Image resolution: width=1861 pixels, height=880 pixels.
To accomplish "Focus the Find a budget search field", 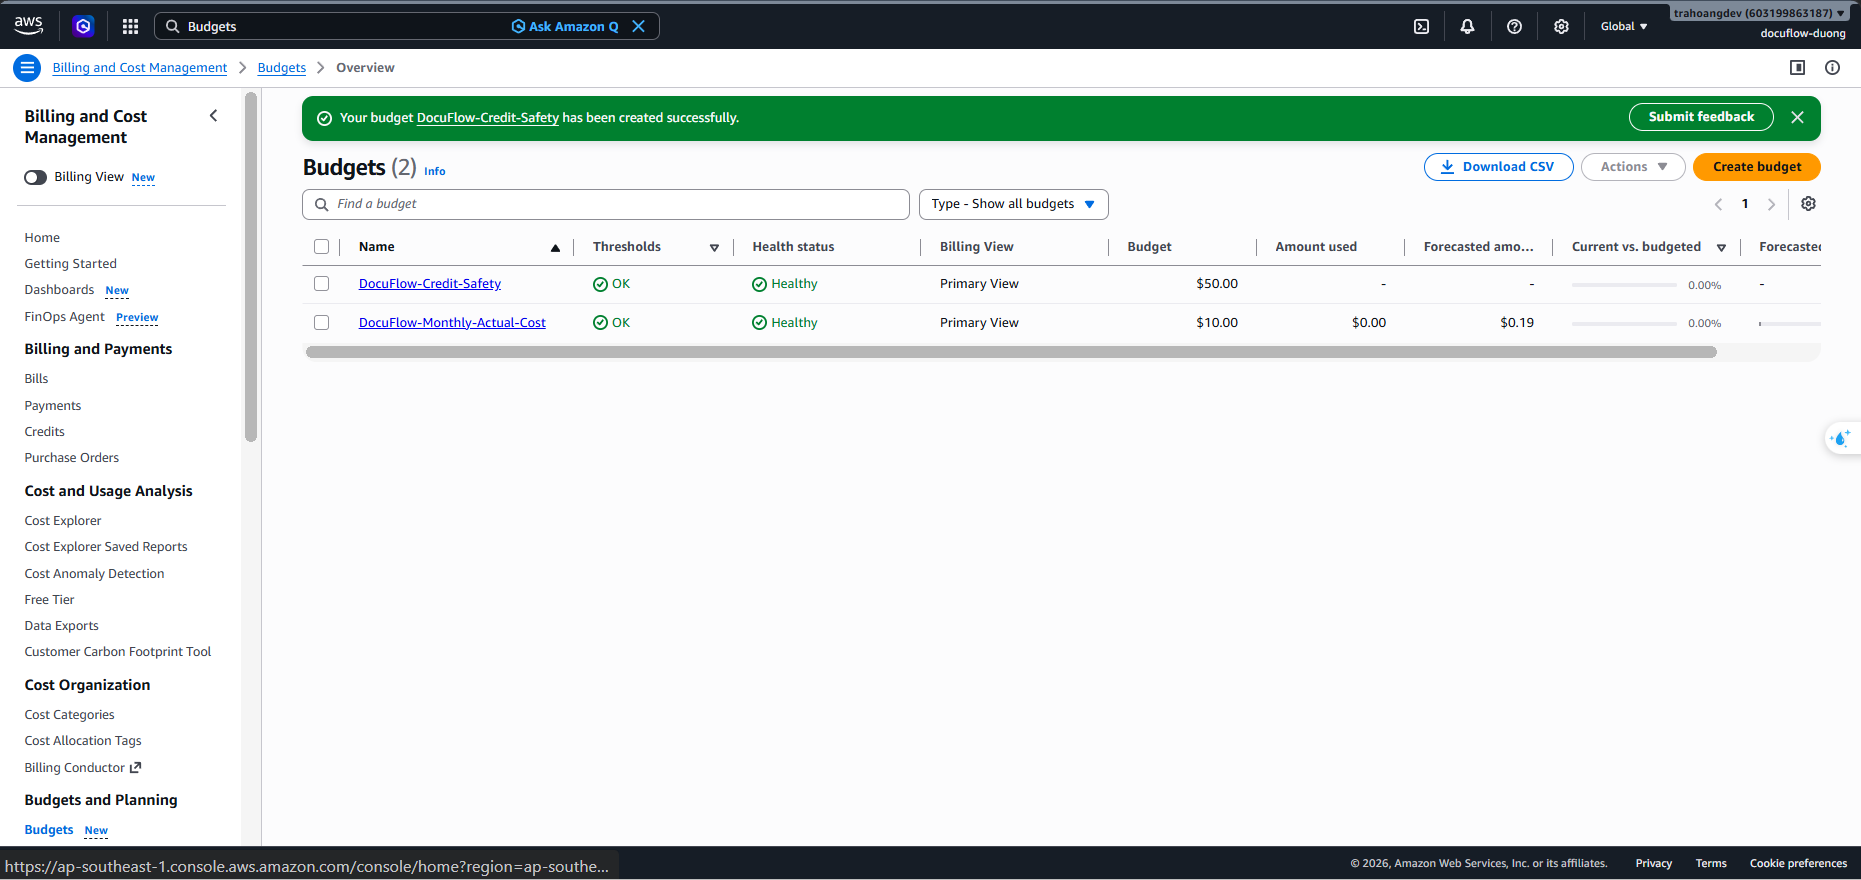I will point(606,204).
